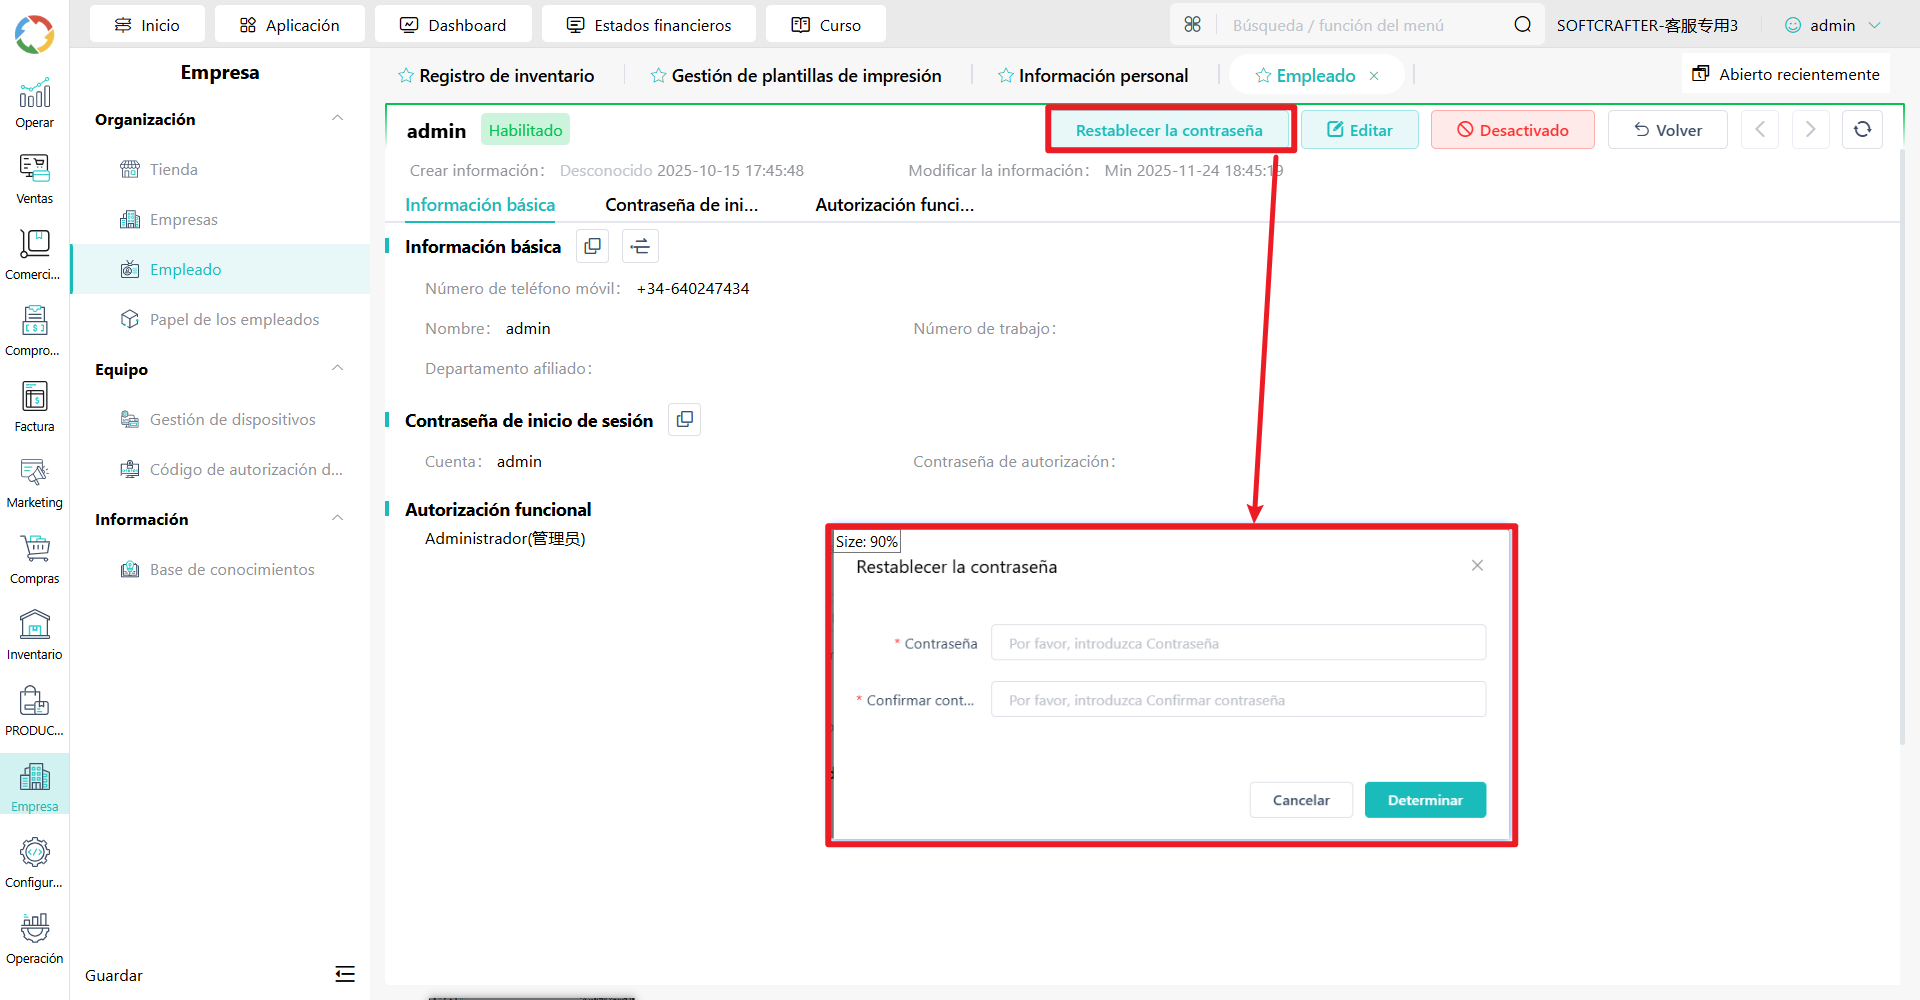1920x1000 pixels.
Task: Click the search magnifier icon
Action: click(1522, 25)
